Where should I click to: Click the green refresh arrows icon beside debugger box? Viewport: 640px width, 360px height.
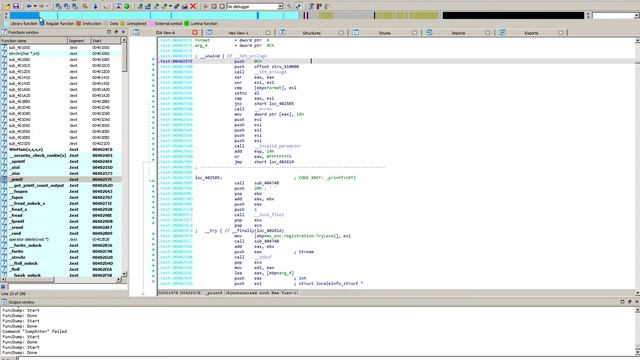pyautogui.click(x=298, y=6)
